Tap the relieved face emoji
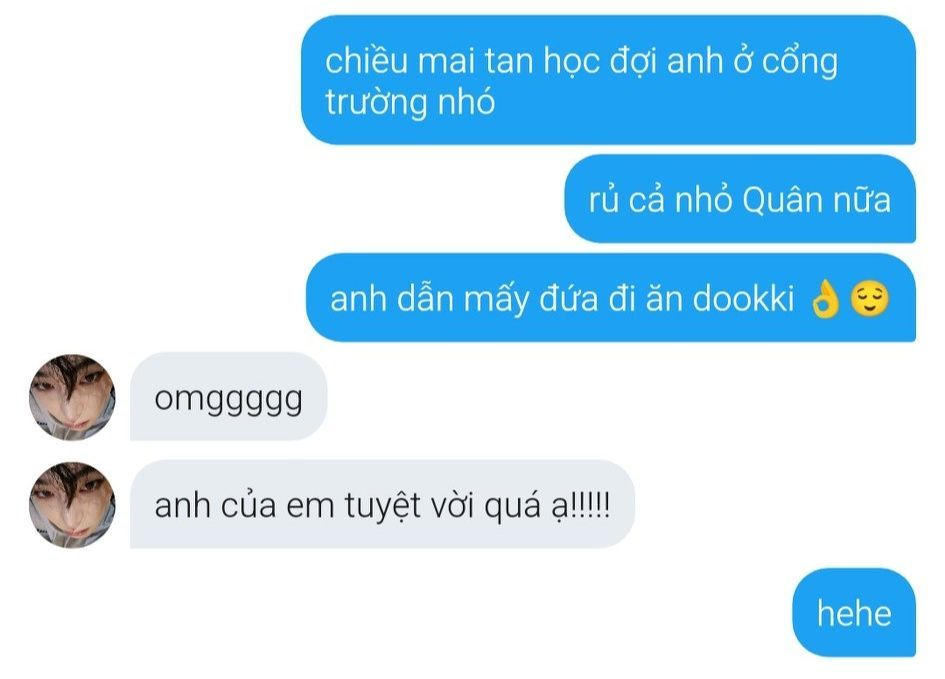The width and height of the screenshot is (945, 679). tap(869, 299)
